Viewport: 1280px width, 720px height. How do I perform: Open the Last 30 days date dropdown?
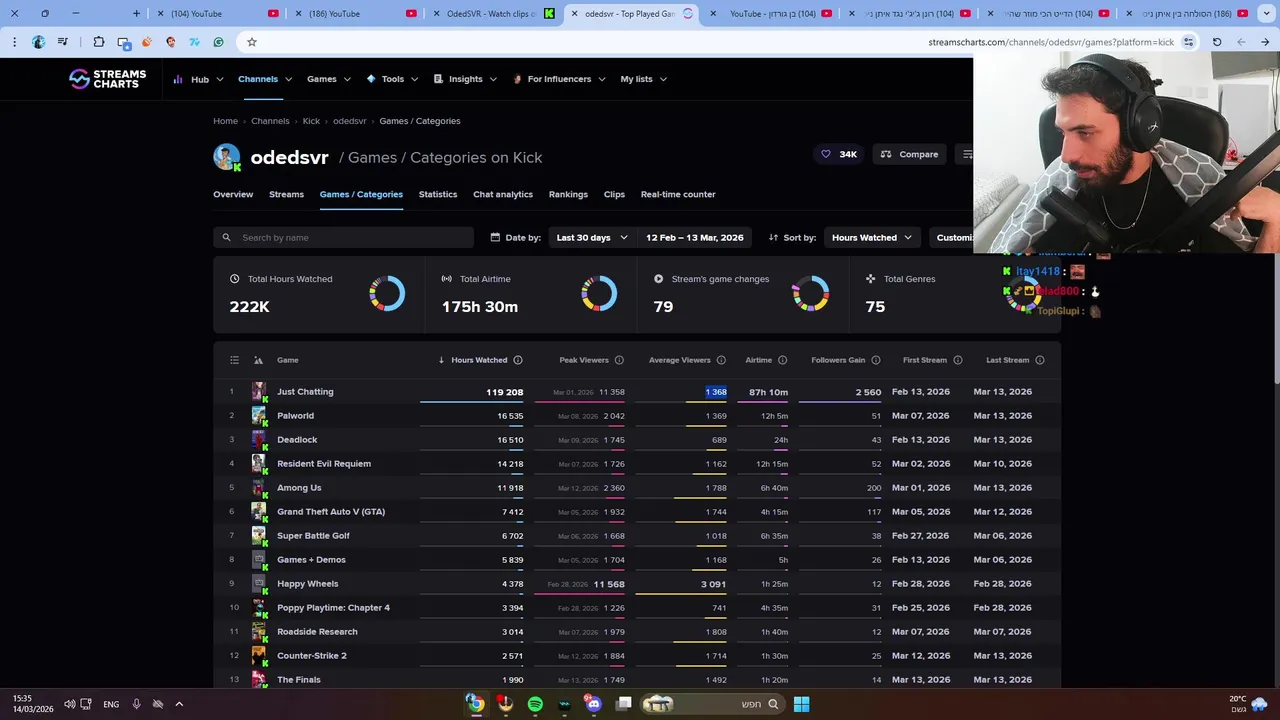point(592,238)
